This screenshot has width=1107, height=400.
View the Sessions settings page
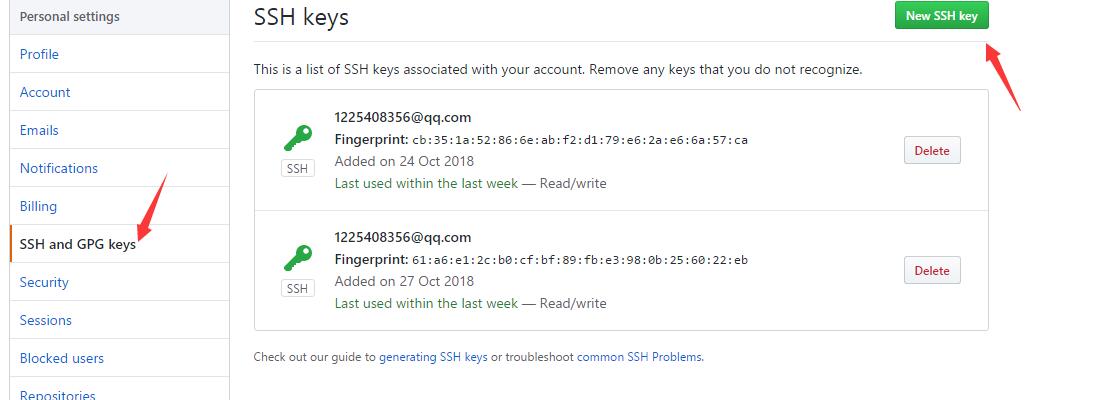tap(46, 320)
